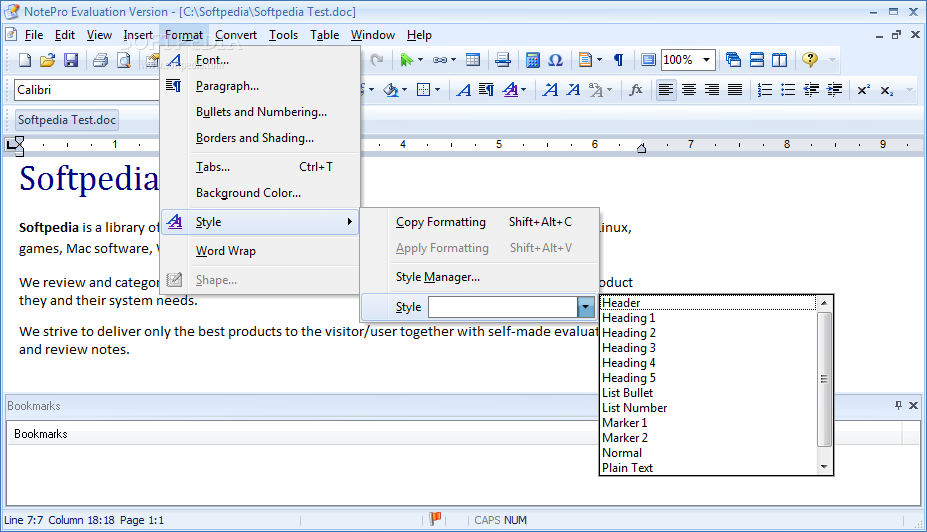
Task: Switch to the Softpedia Test.doc tab
Action: (67, 120)
